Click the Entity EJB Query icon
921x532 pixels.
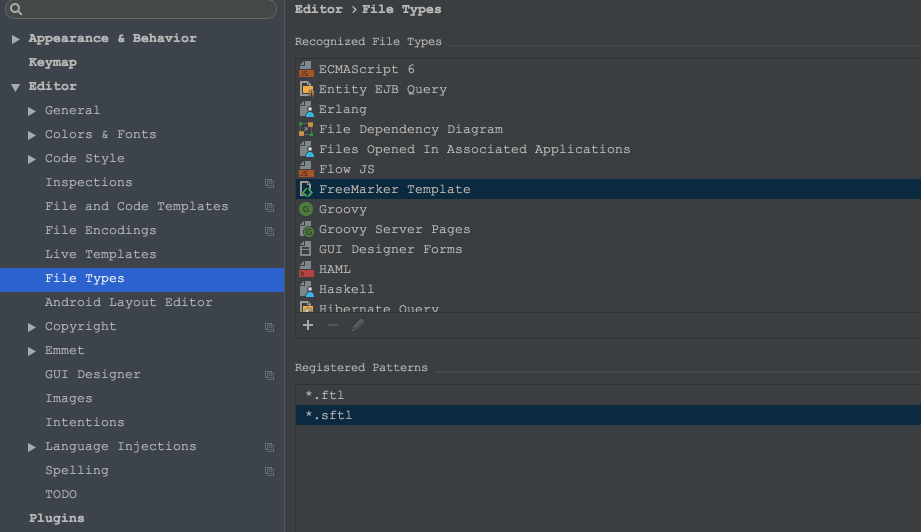pyautogui.click(x=306, y=89)
